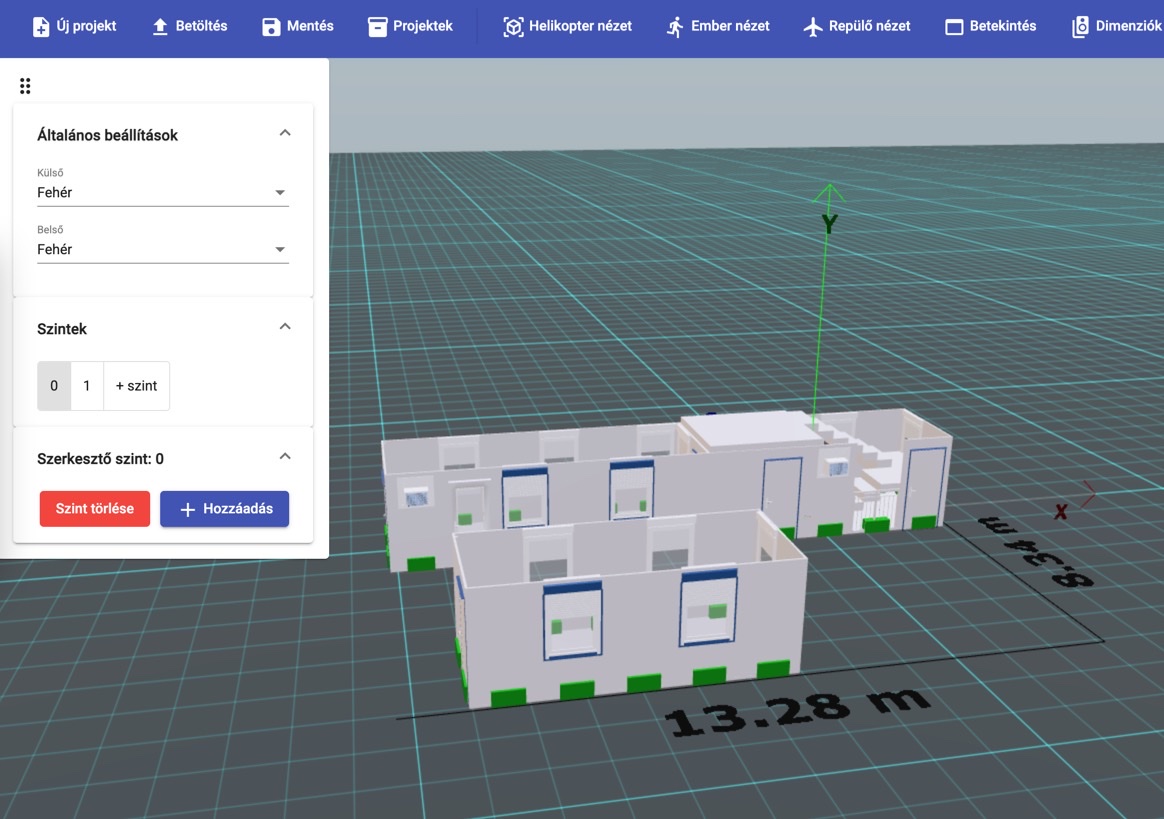The width and height of the screenshot is (1164, 819).
Task: Click the Betekintés rectangle icon
Action: coord(954,27)
